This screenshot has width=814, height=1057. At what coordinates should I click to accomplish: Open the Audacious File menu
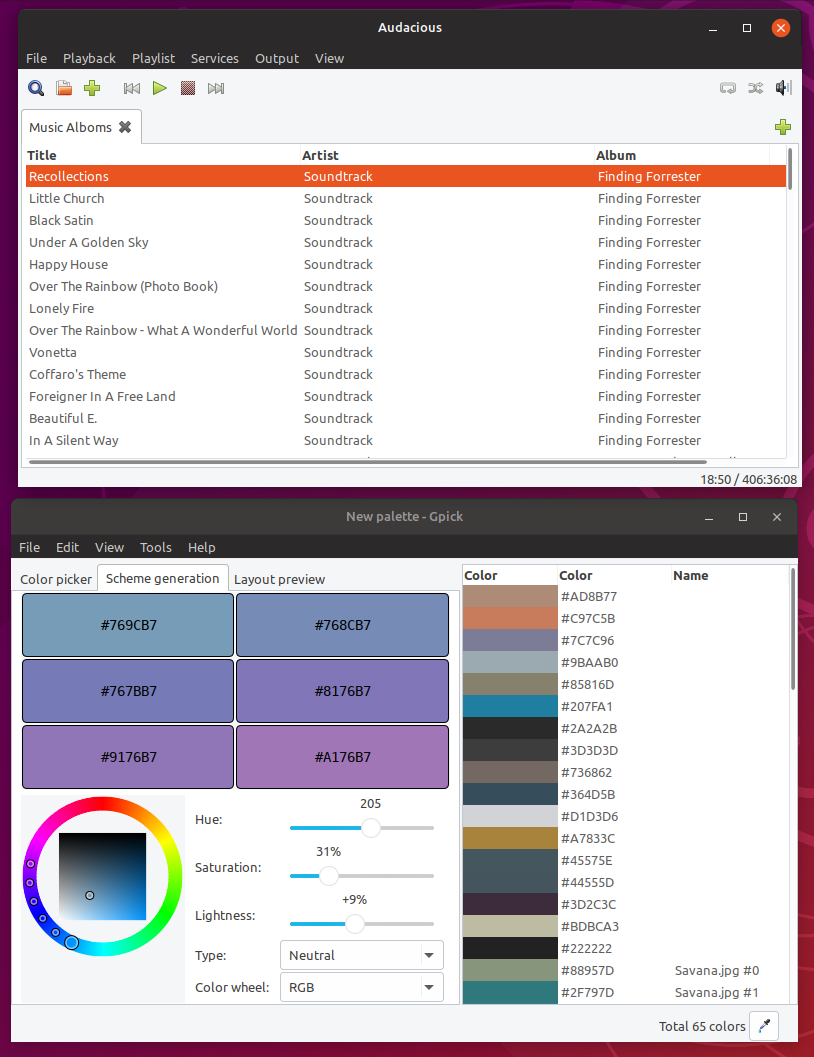pyautogui.click(x=36, y=59)
